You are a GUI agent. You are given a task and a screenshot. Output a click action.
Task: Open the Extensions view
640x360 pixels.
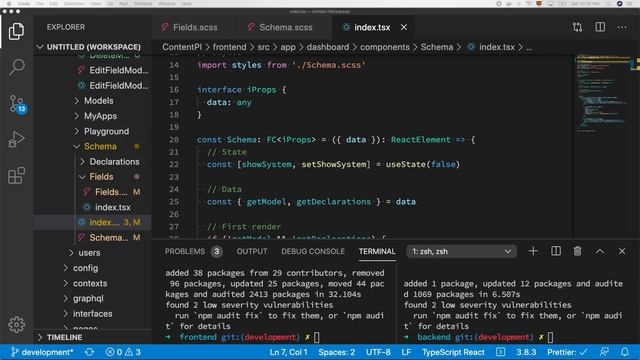[16, 176]
